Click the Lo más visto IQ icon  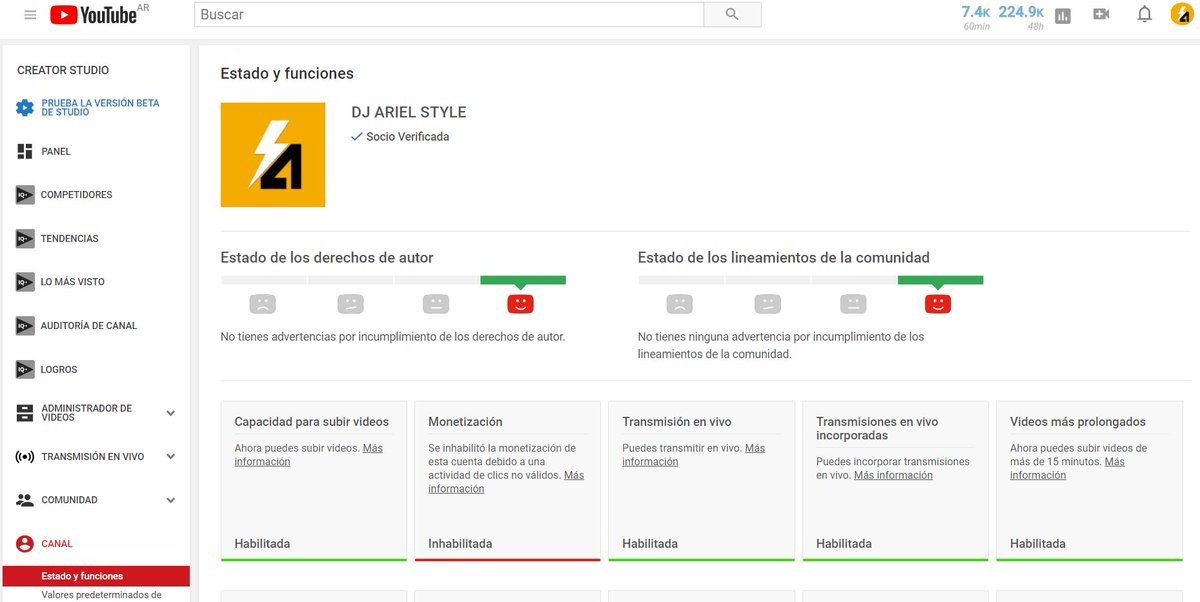[x=25, y=282]
